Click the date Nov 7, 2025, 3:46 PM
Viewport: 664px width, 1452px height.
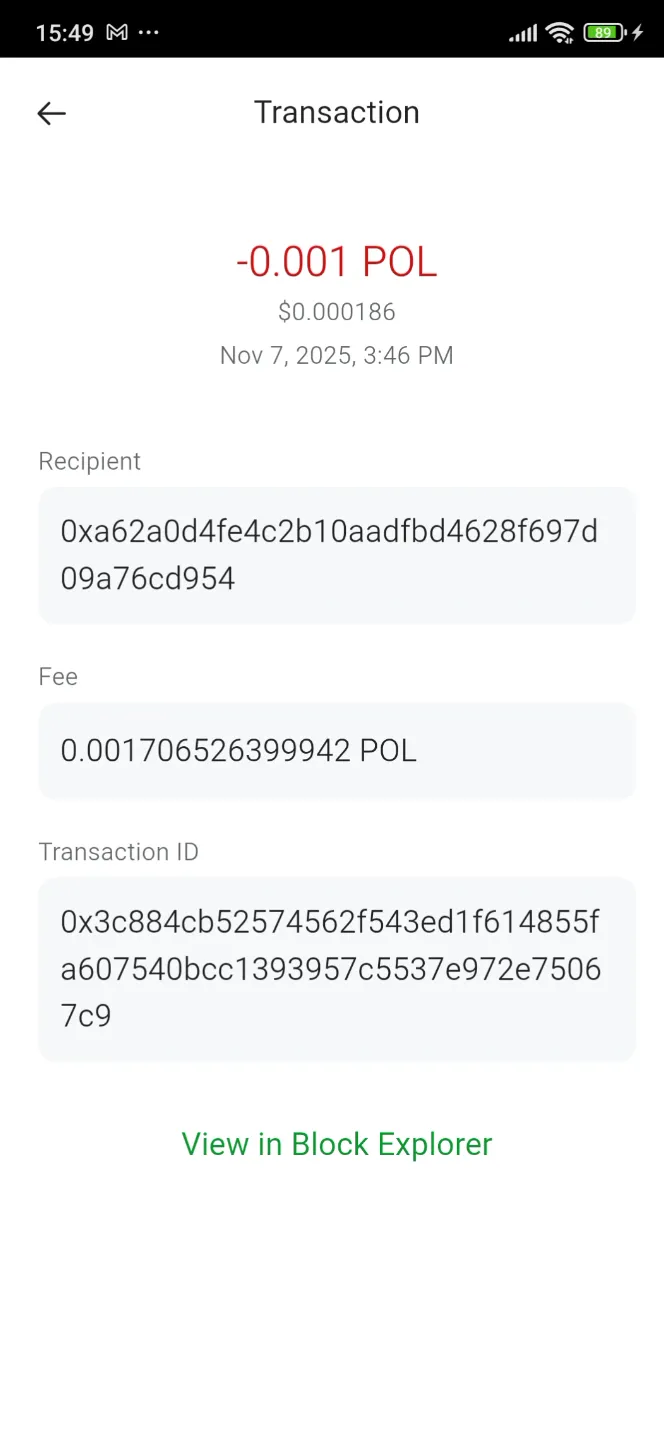(x=337, y=355)
